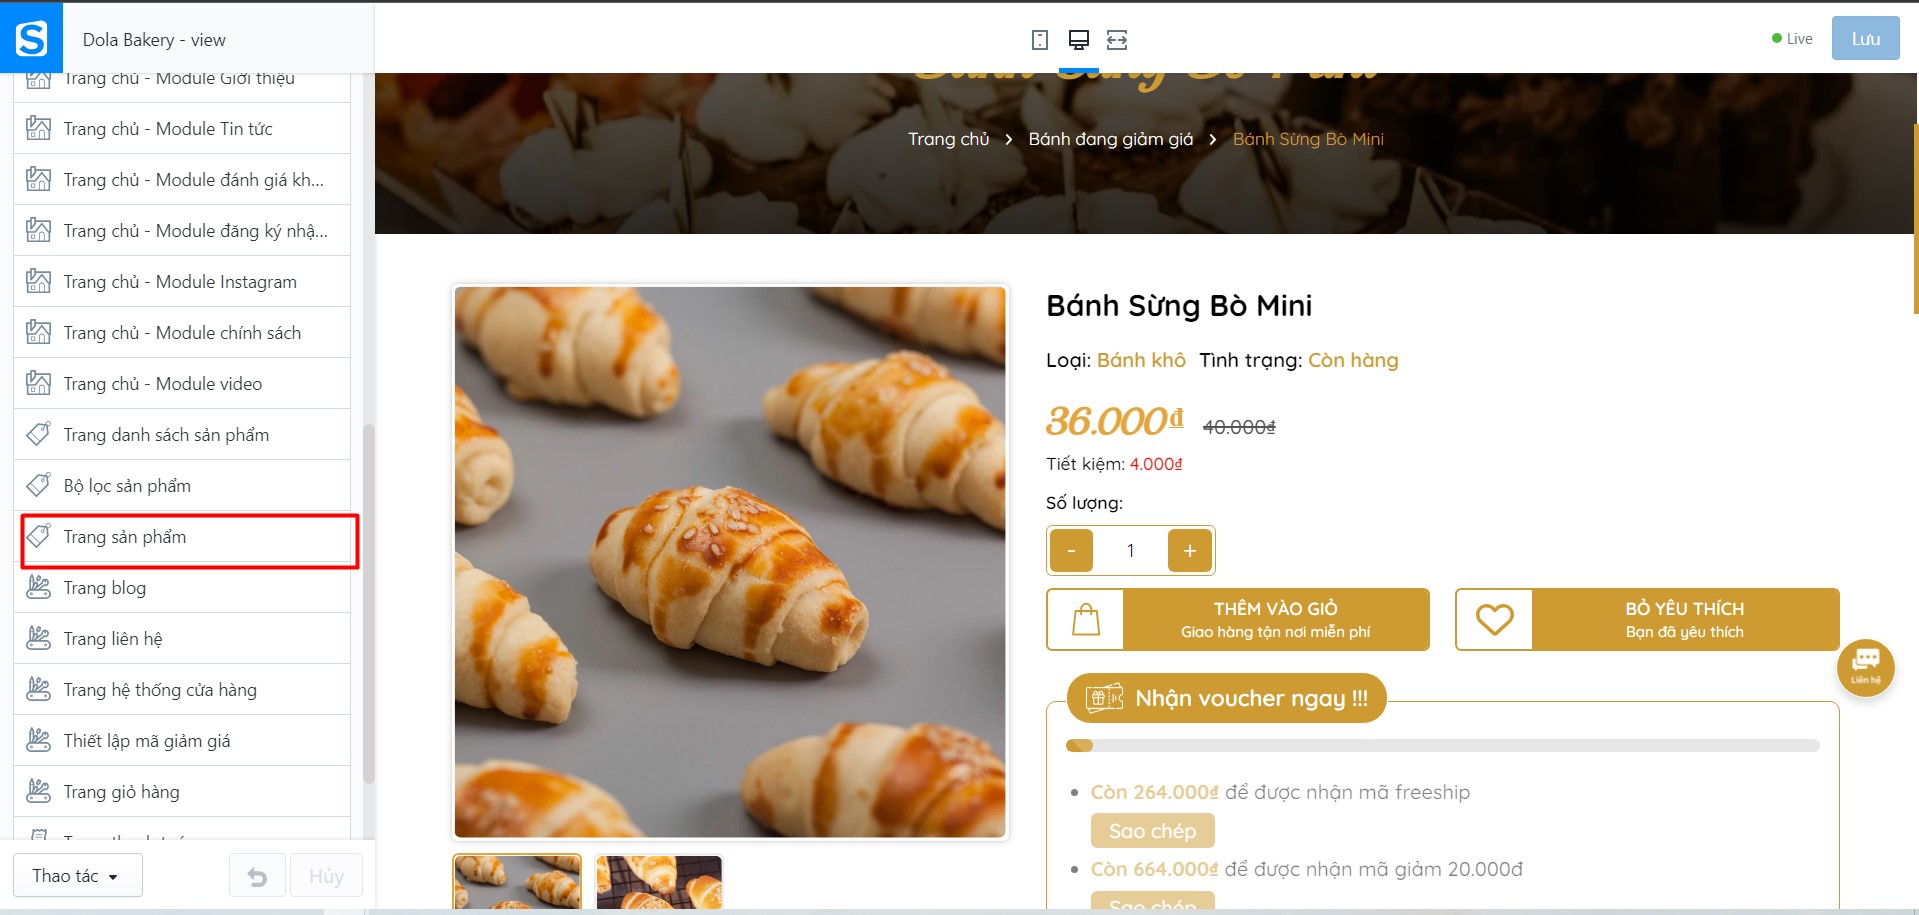Open Trang sản phẩm settings
Image resolution: width=1919 pixels, height=915 pixels.
tap(189, 537)
